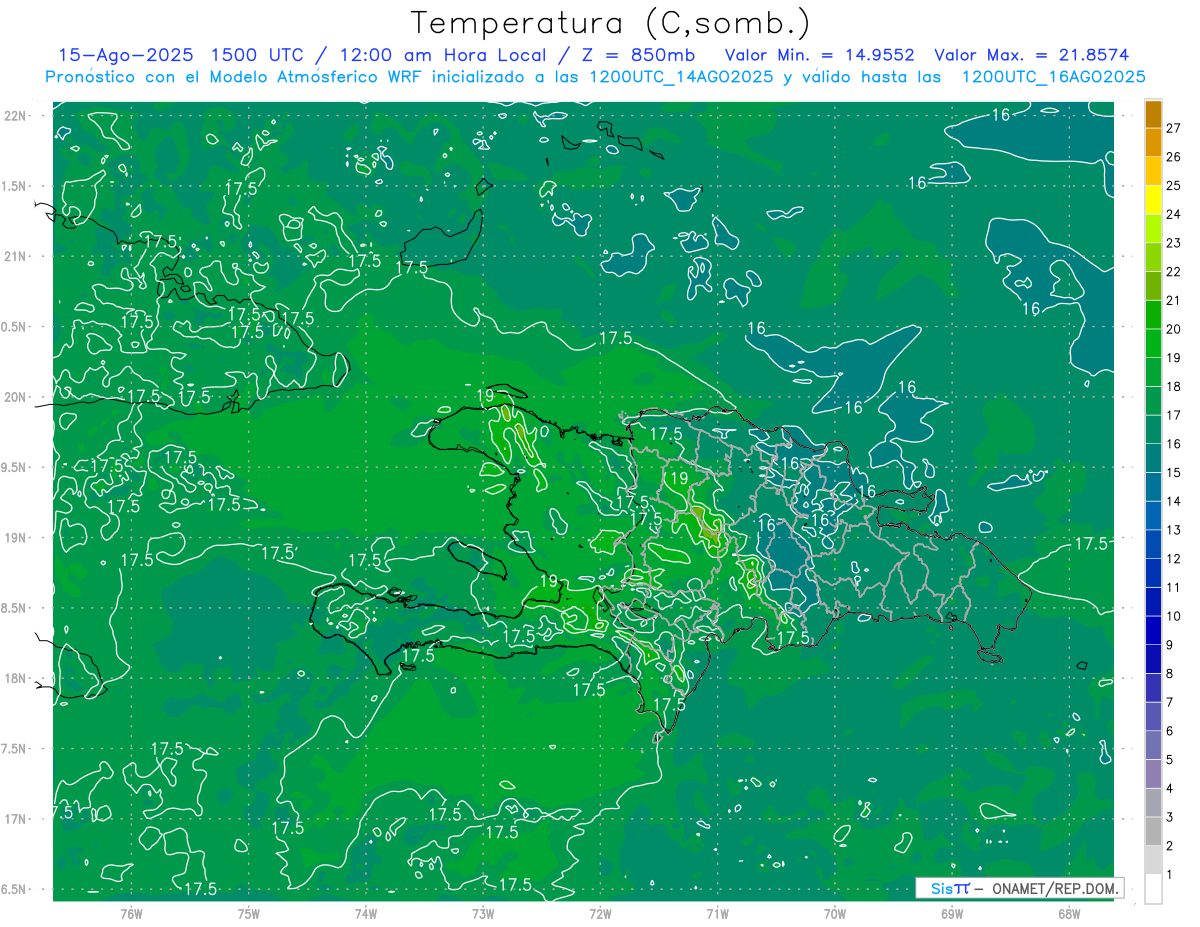Viewport: 1200px width, 927px height.
Task: Click the "17N" latitude axis label
Action: pyautogui.click(x=16, y=819)
